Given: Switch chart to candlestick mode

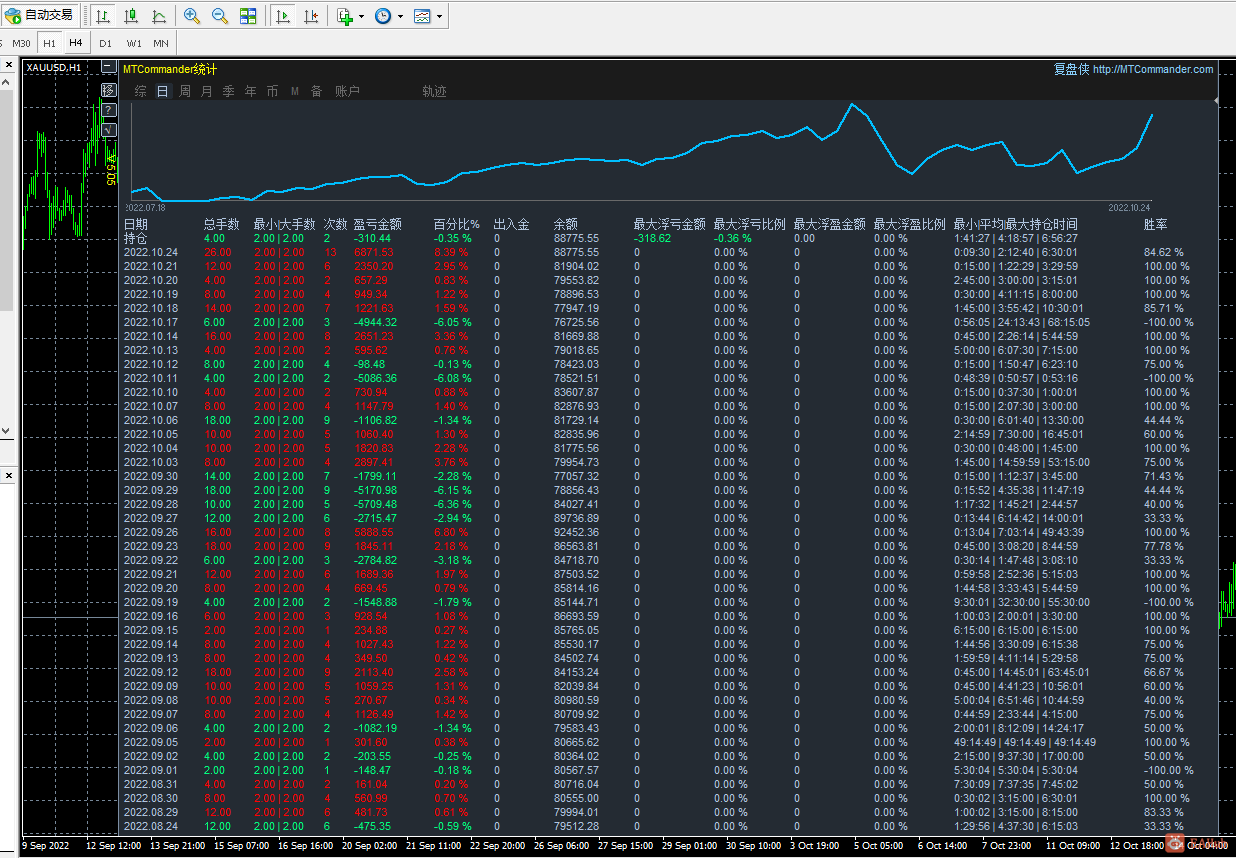Looking at the screenshot, I should pos(131,16).
